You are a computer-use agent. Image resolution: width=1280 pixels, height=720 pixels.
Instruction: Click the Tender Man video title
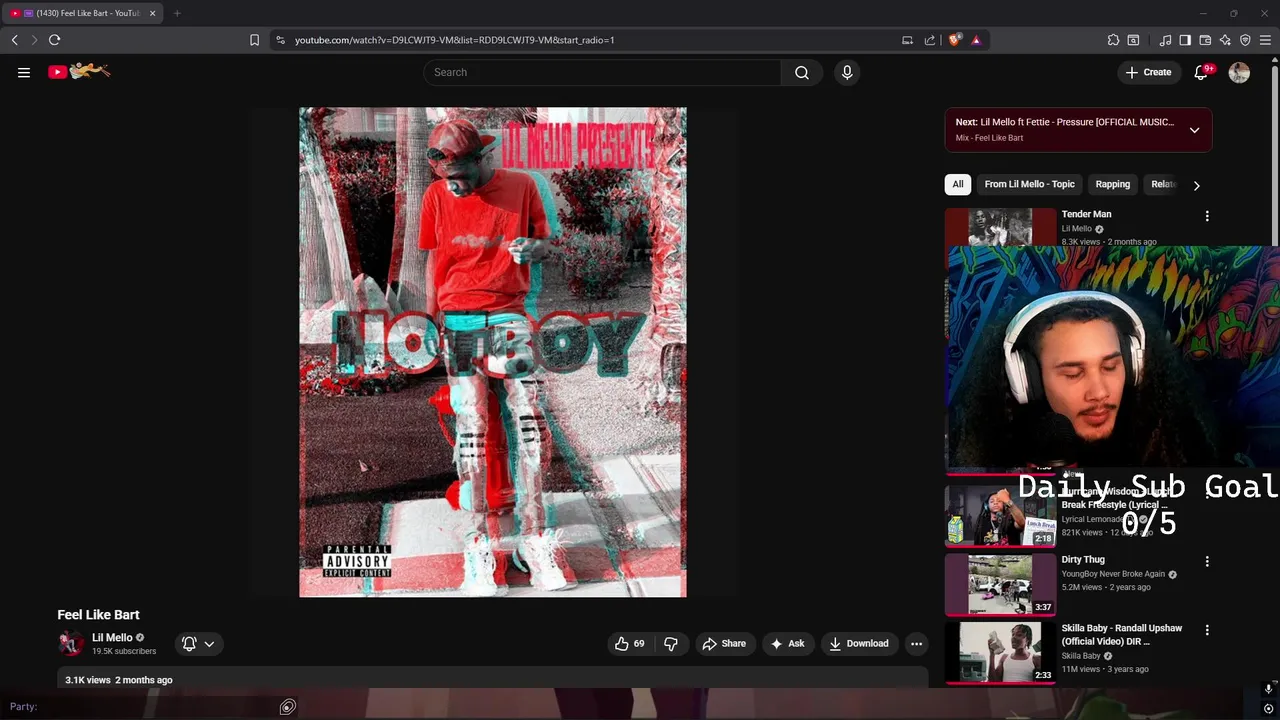(1086, 214)
